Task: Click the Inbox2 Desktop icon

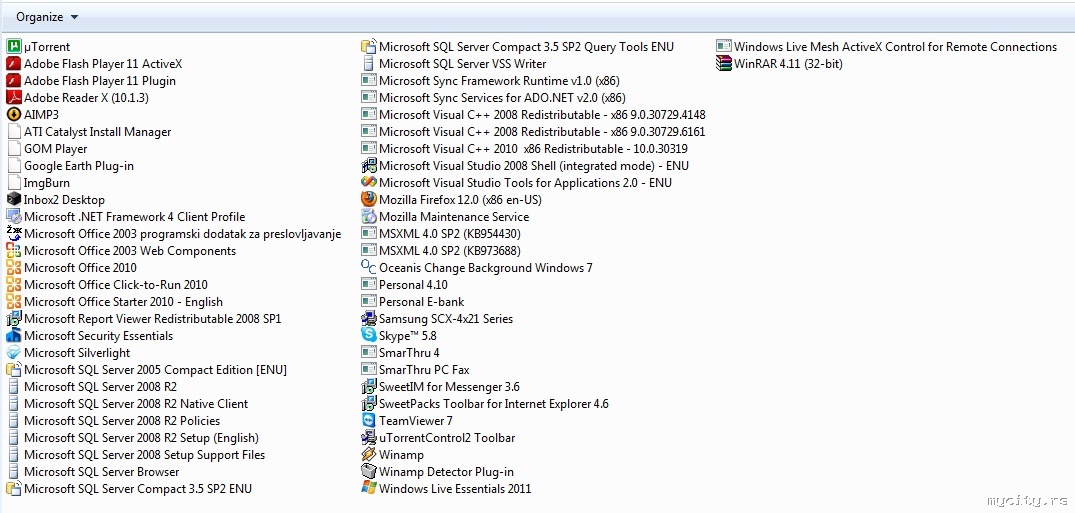Action: tap(14, 200)
